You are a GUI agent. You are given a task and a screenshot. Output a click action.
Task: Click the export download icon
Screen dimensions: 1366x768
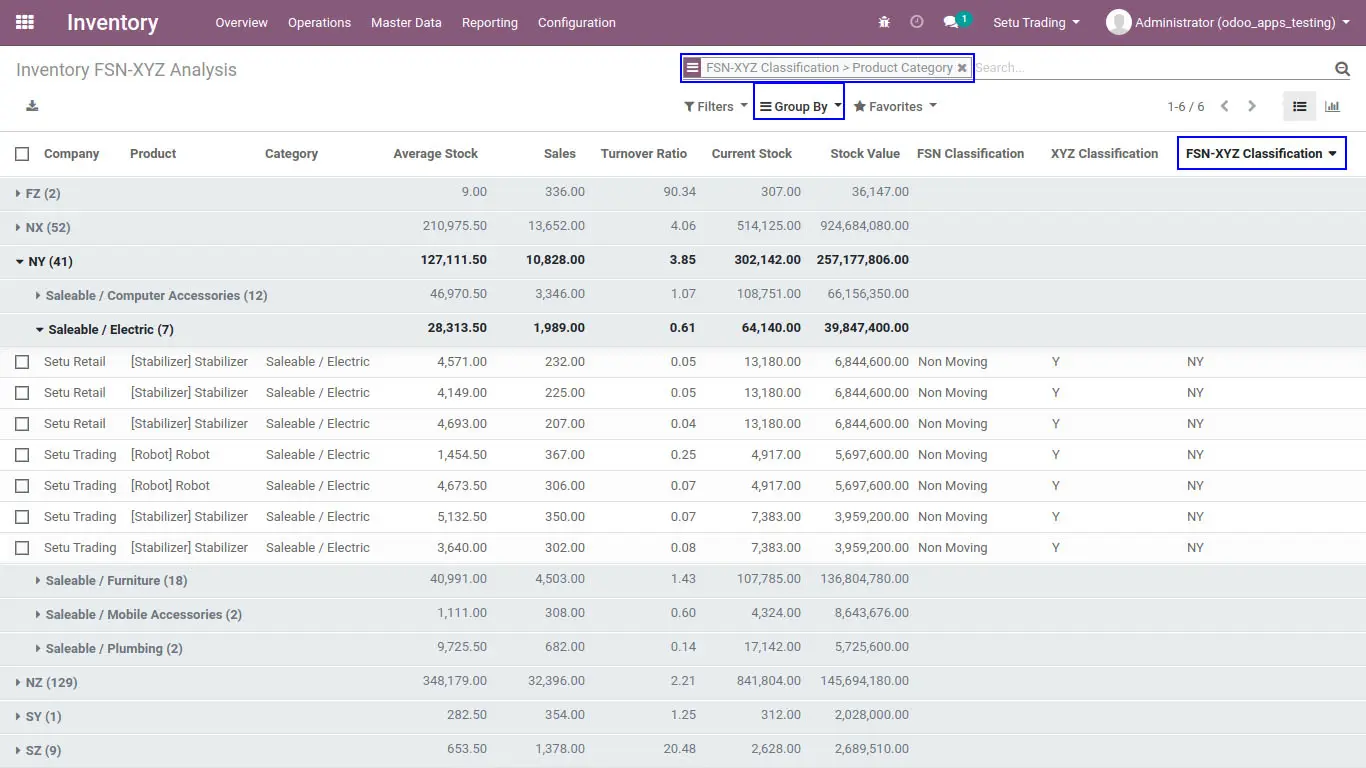[32, 106]
